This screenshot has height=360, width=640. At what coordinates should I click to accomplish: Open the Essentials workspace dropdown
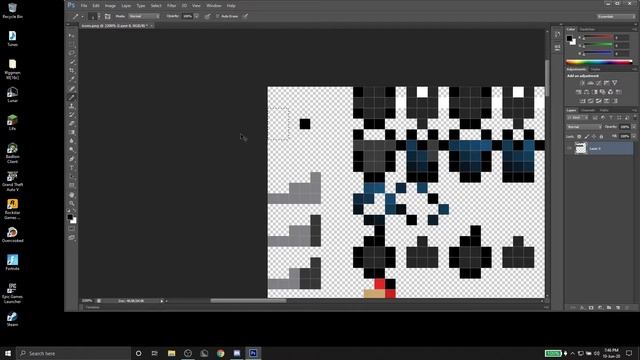pyautogui.click(x=616, y=16)
